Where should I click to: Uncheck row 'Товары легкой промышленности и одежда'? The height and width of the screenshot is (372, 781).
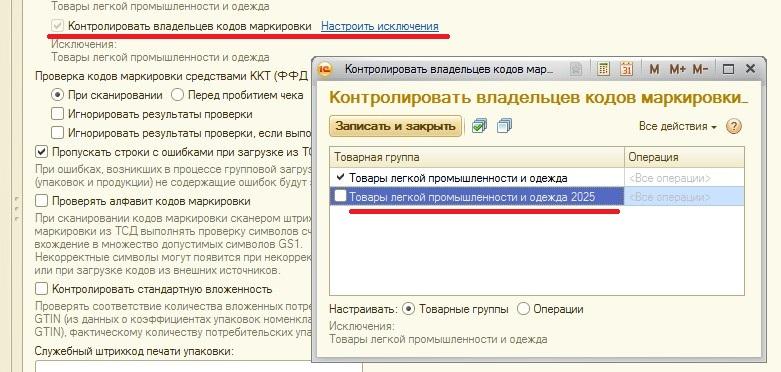pyautogui.click(x=340, y=177)
